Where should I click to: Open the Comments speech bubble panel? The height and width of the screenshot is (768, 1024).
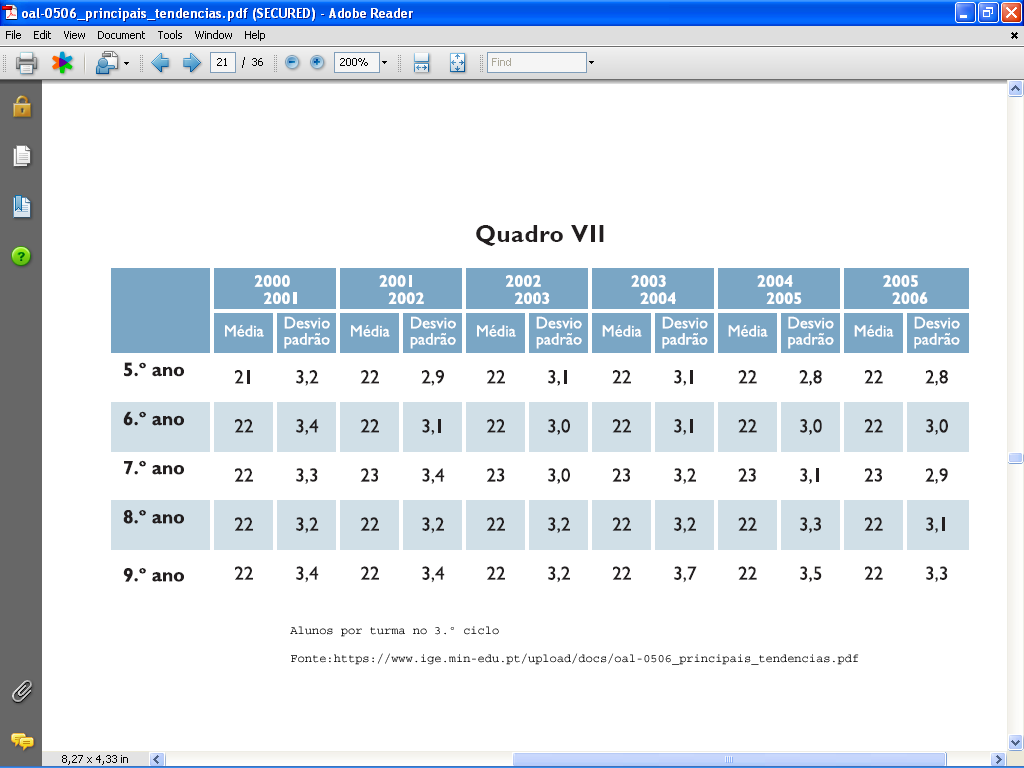[x=22, y=741]
